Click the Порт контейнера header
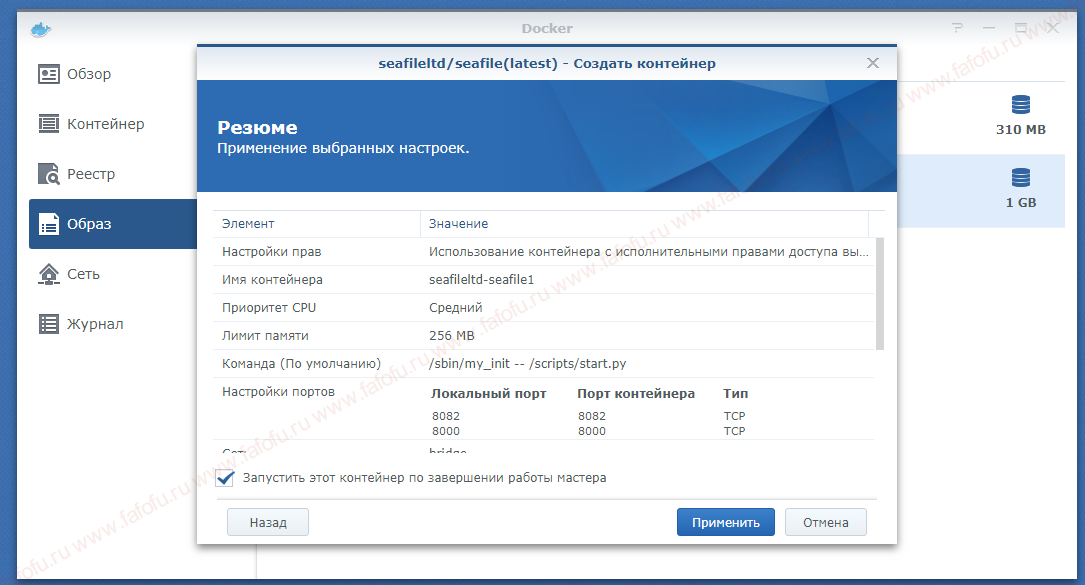 636,393
